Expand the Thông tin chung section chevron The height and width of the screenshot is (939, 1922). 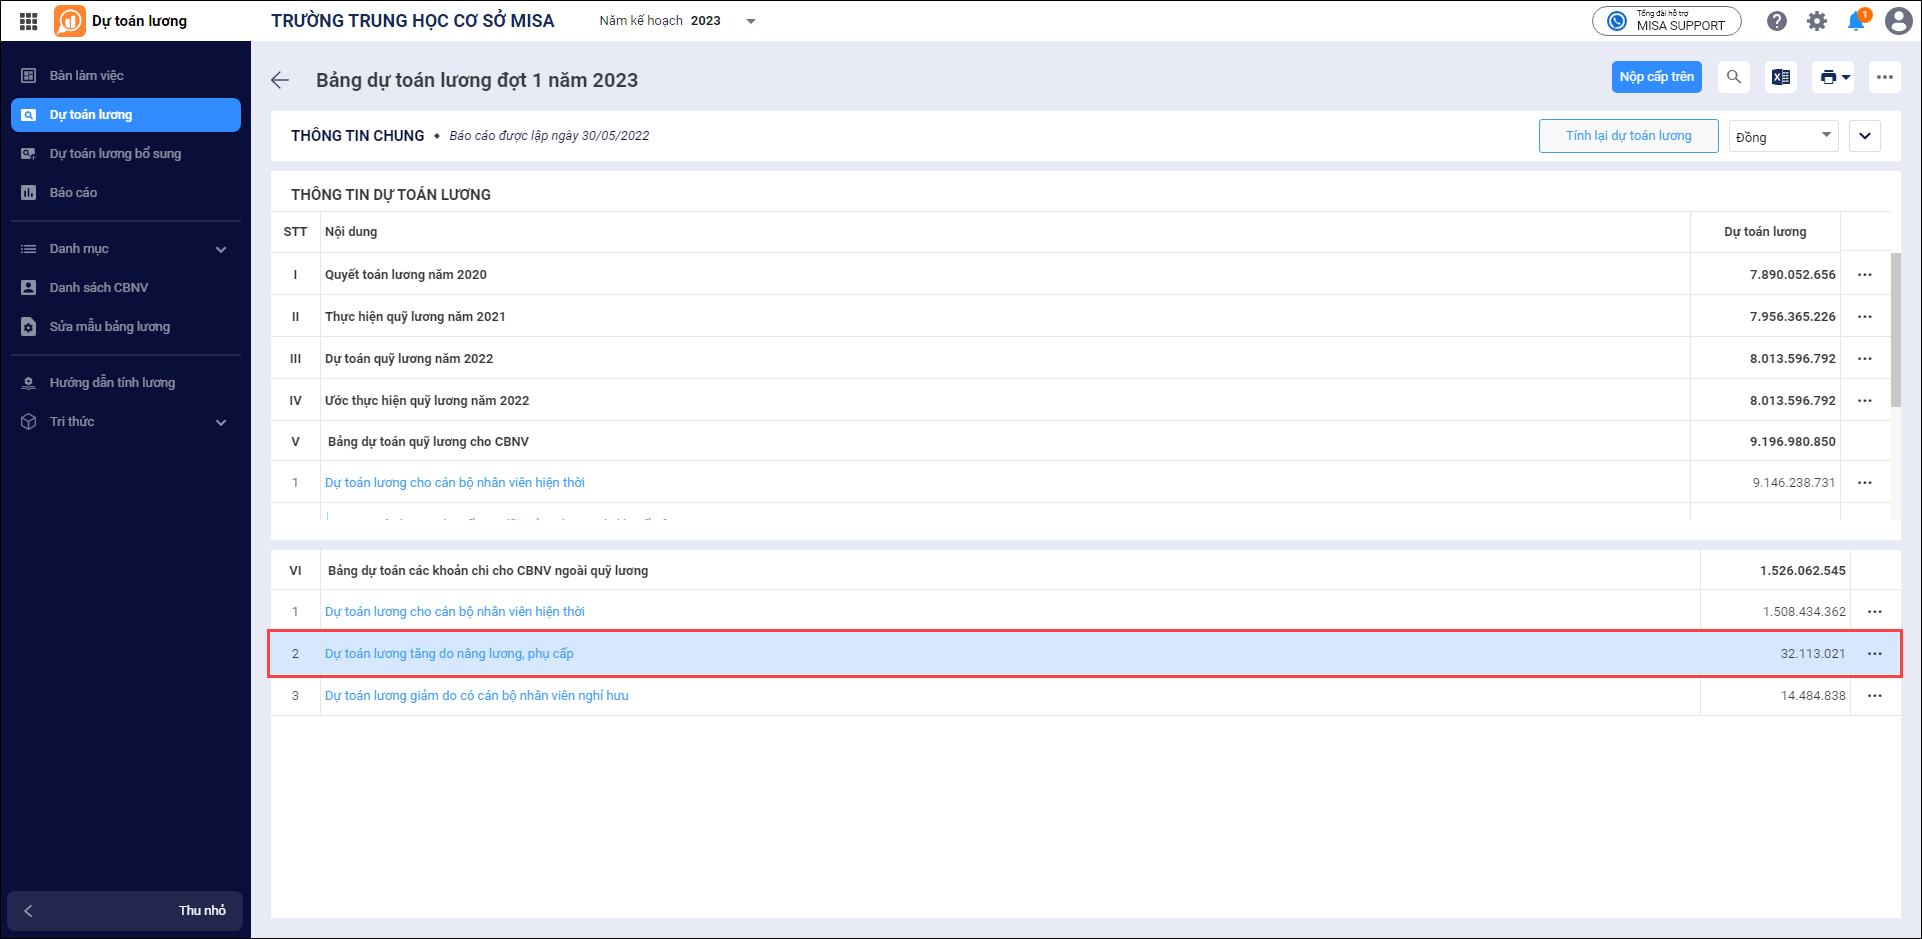point(1865,136)
